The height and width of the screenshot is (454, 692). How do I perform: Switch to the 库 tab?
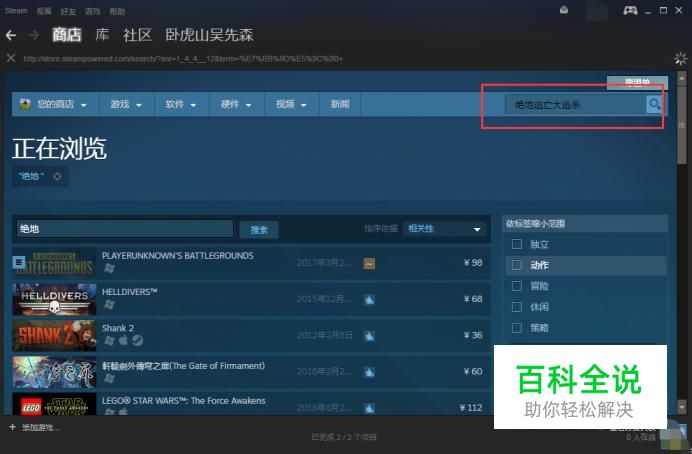[102, 35]
